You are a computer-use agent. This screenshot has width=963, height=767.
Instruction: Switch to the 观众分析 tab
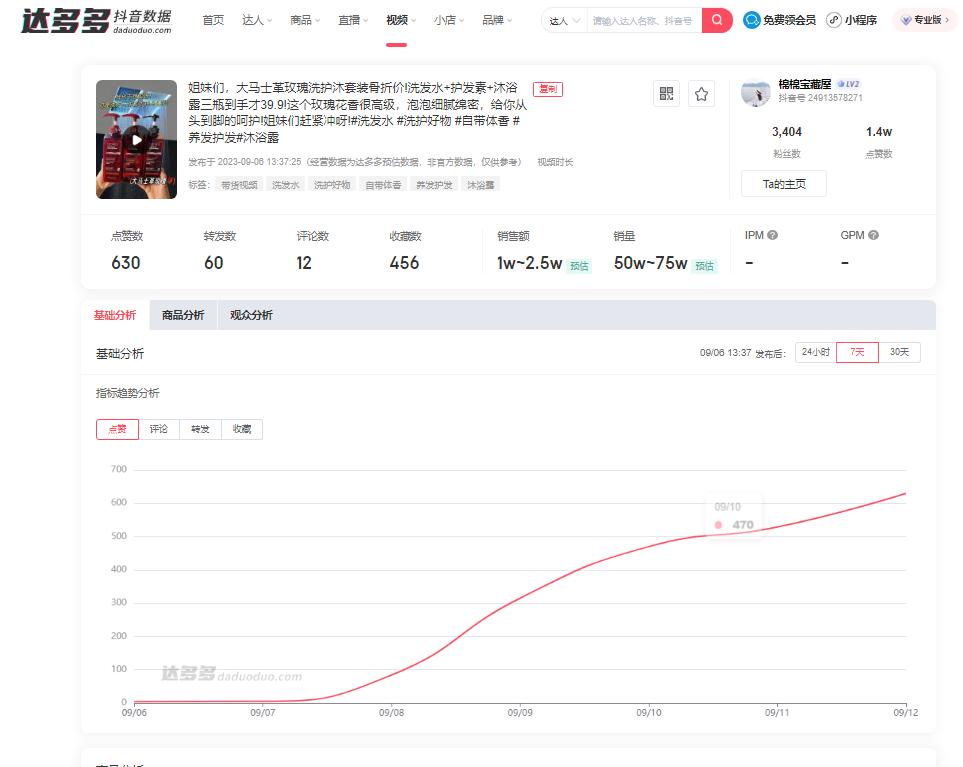[250, 314]
